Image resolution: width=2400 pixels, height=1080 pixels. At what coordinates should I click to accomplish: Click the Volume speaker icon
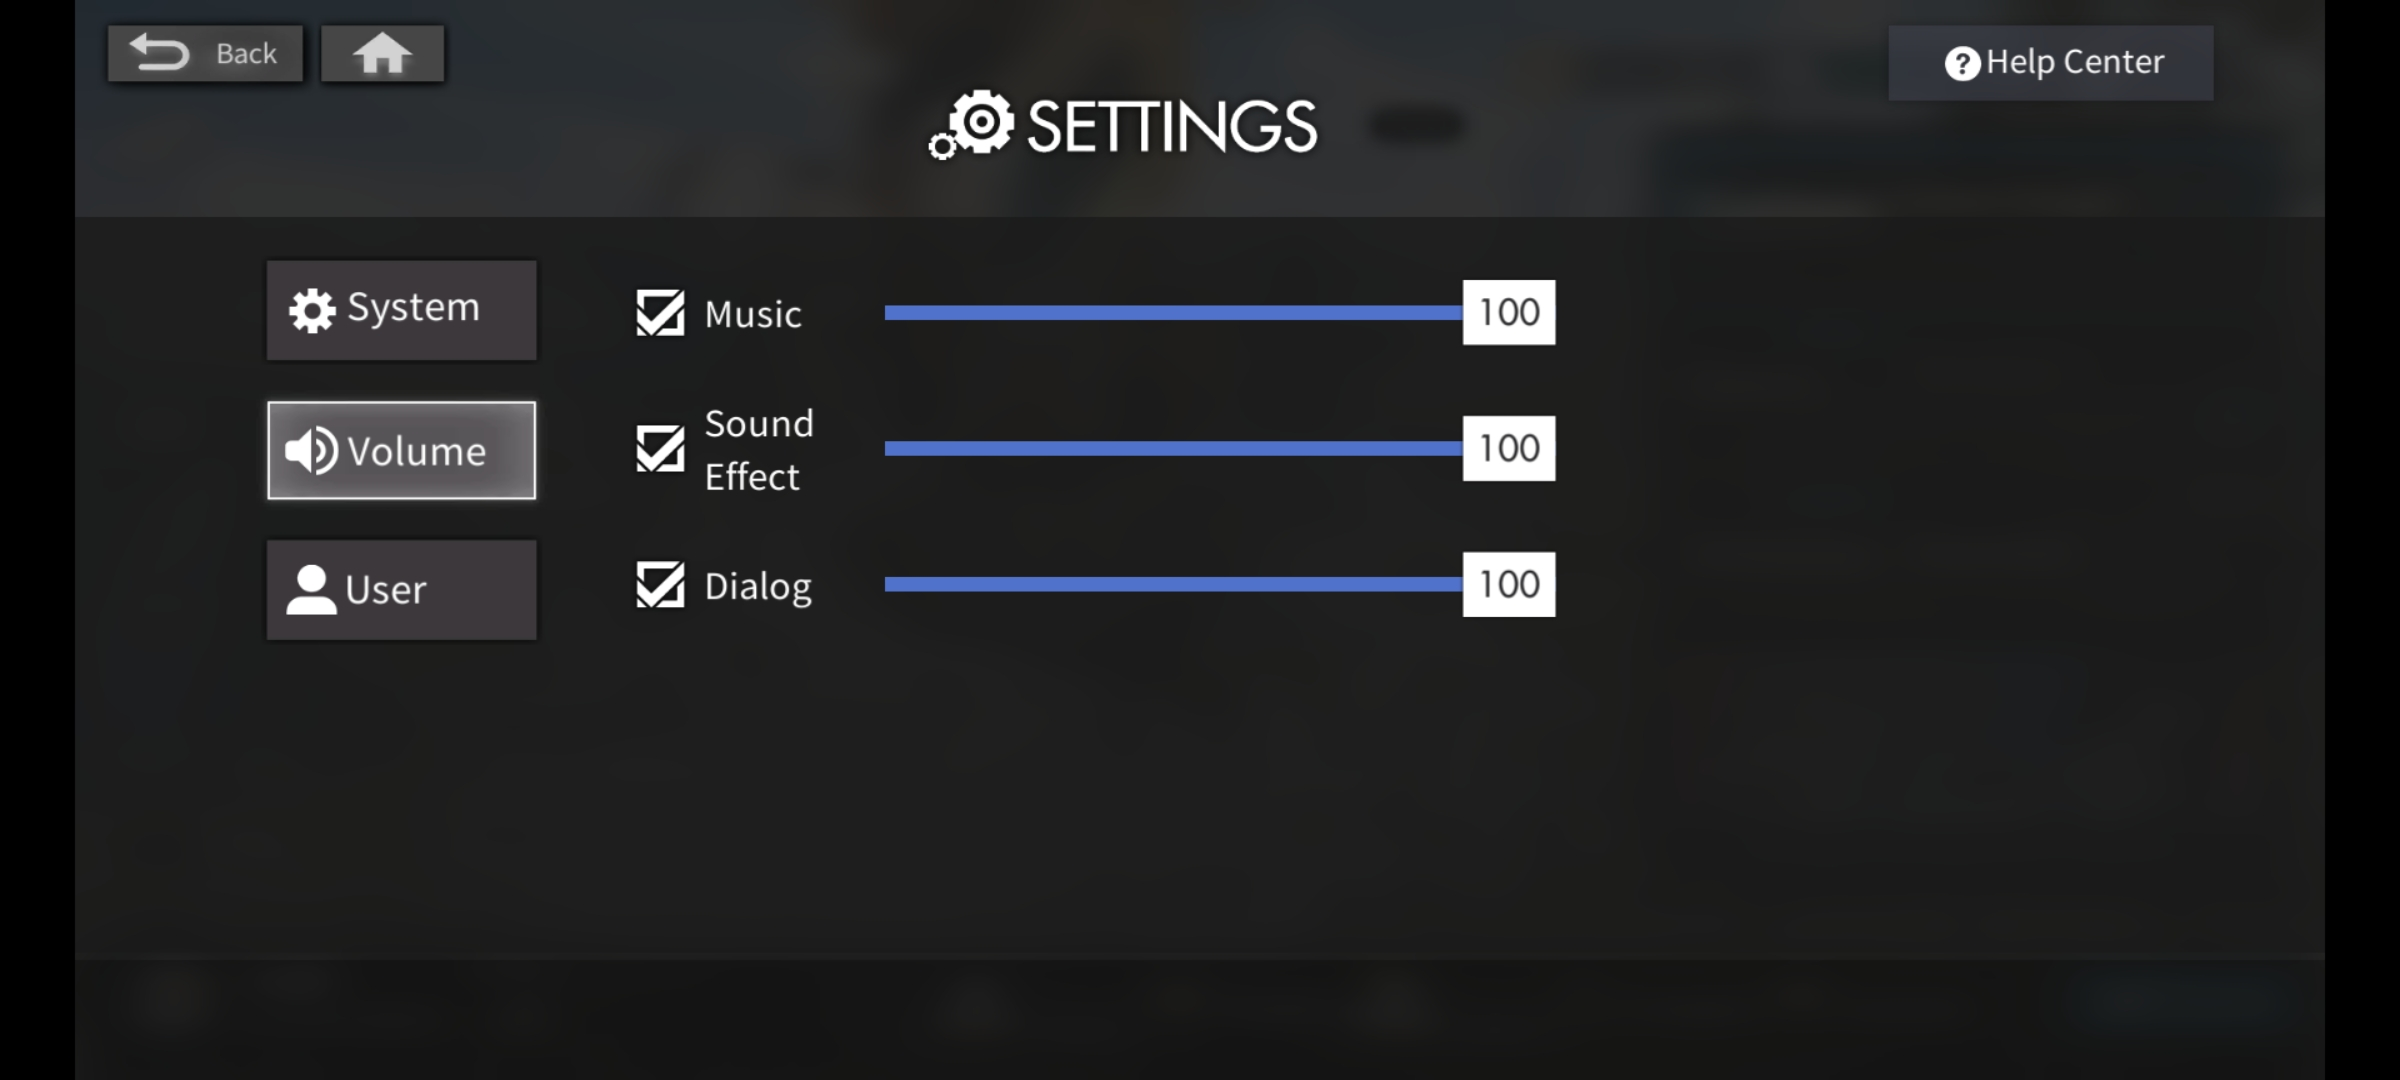[x=311, y=451]
